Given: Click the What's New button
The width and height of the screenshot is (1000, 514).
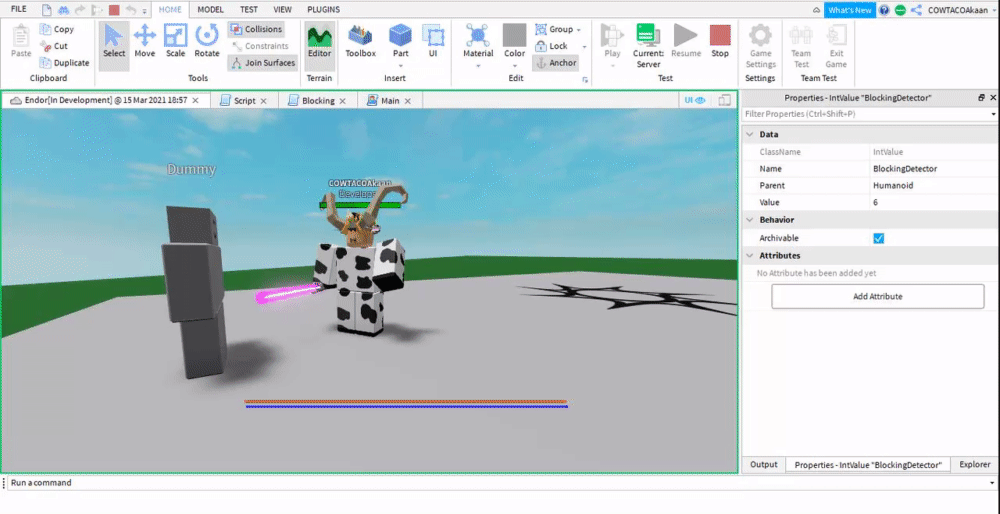Looking at the screenshot, I should tap(849, 10).
